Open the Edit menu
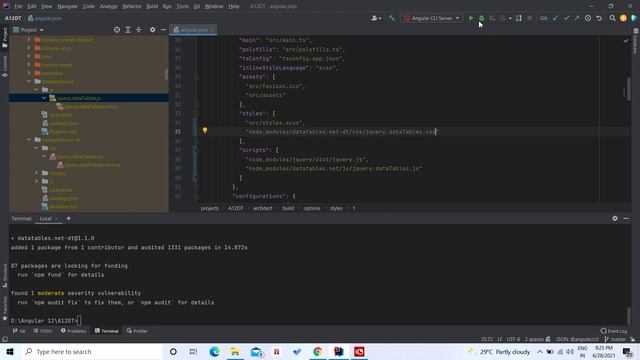640x360 pixels. [31, 6]
